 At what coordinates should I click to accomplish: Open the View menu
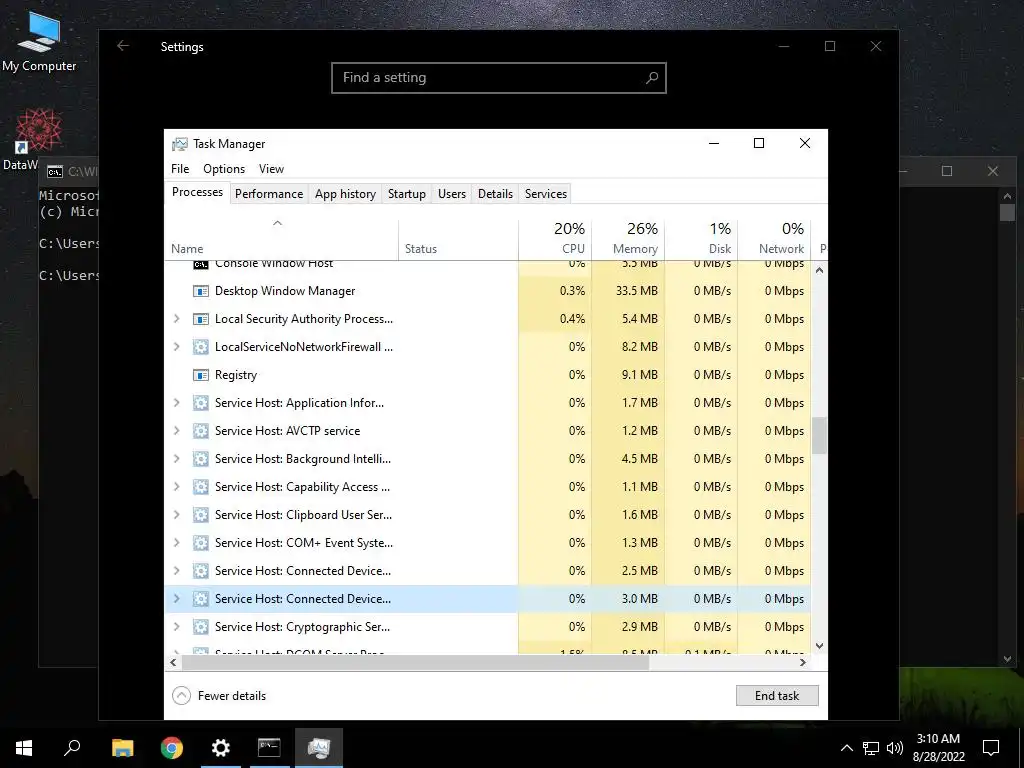click(x=271, y=169)
